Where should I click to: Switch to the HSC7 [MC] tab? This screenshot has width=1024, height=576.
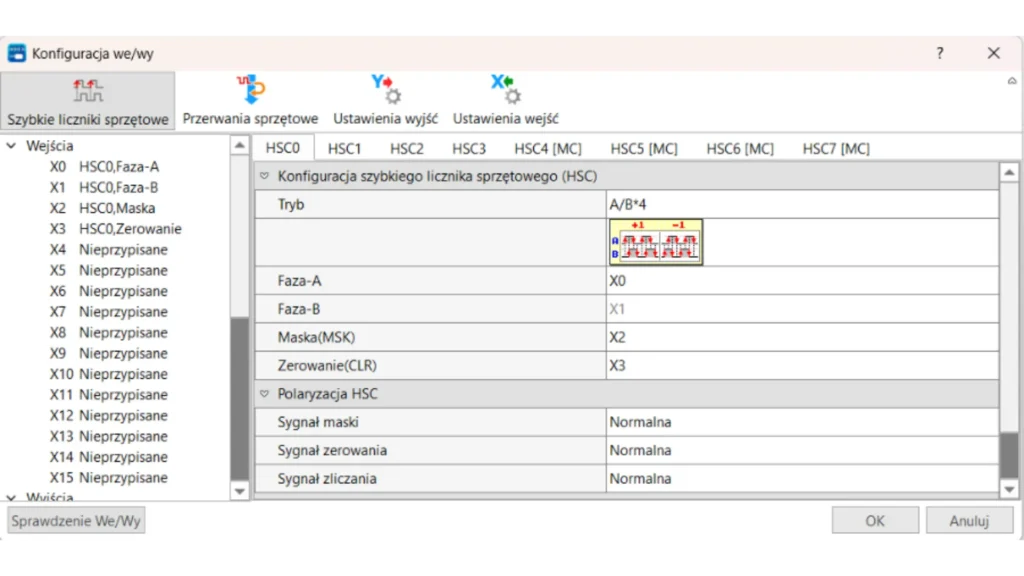tap(836, 149)
